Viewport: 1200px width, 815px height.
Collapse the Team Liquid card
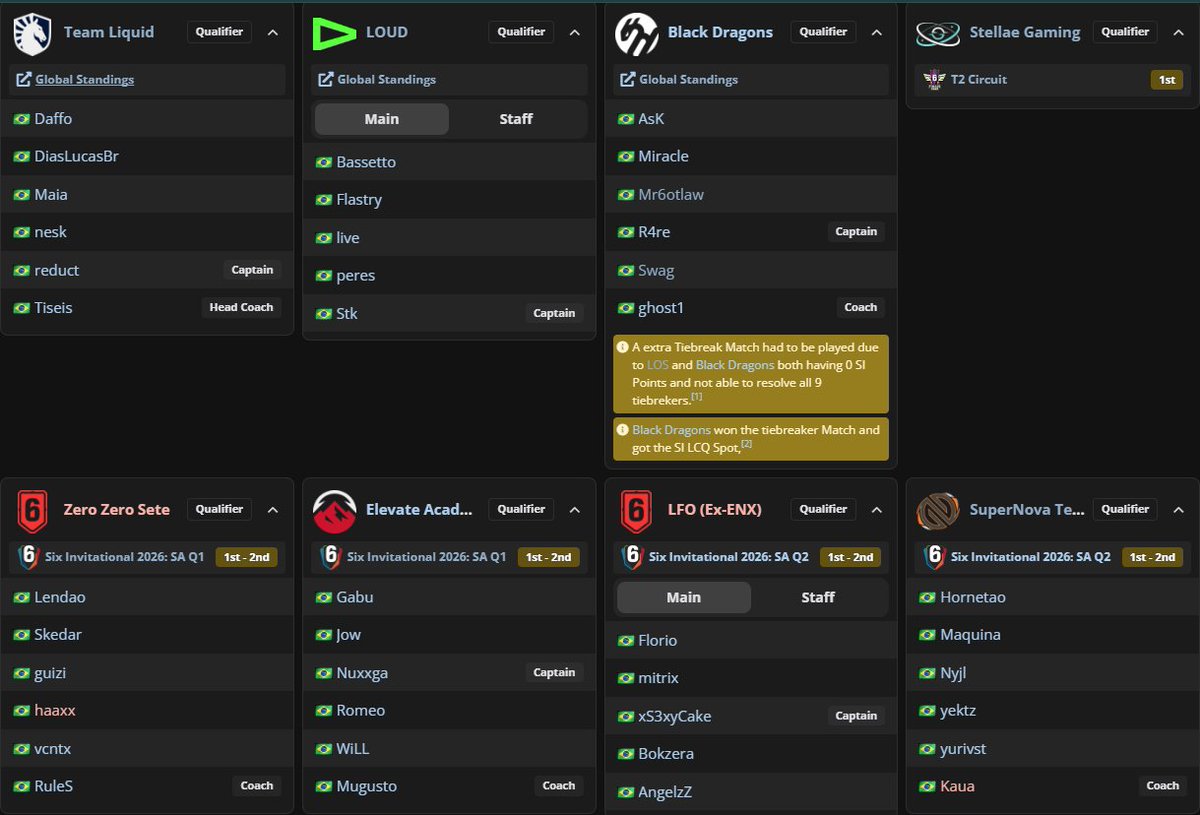(273, 32)
